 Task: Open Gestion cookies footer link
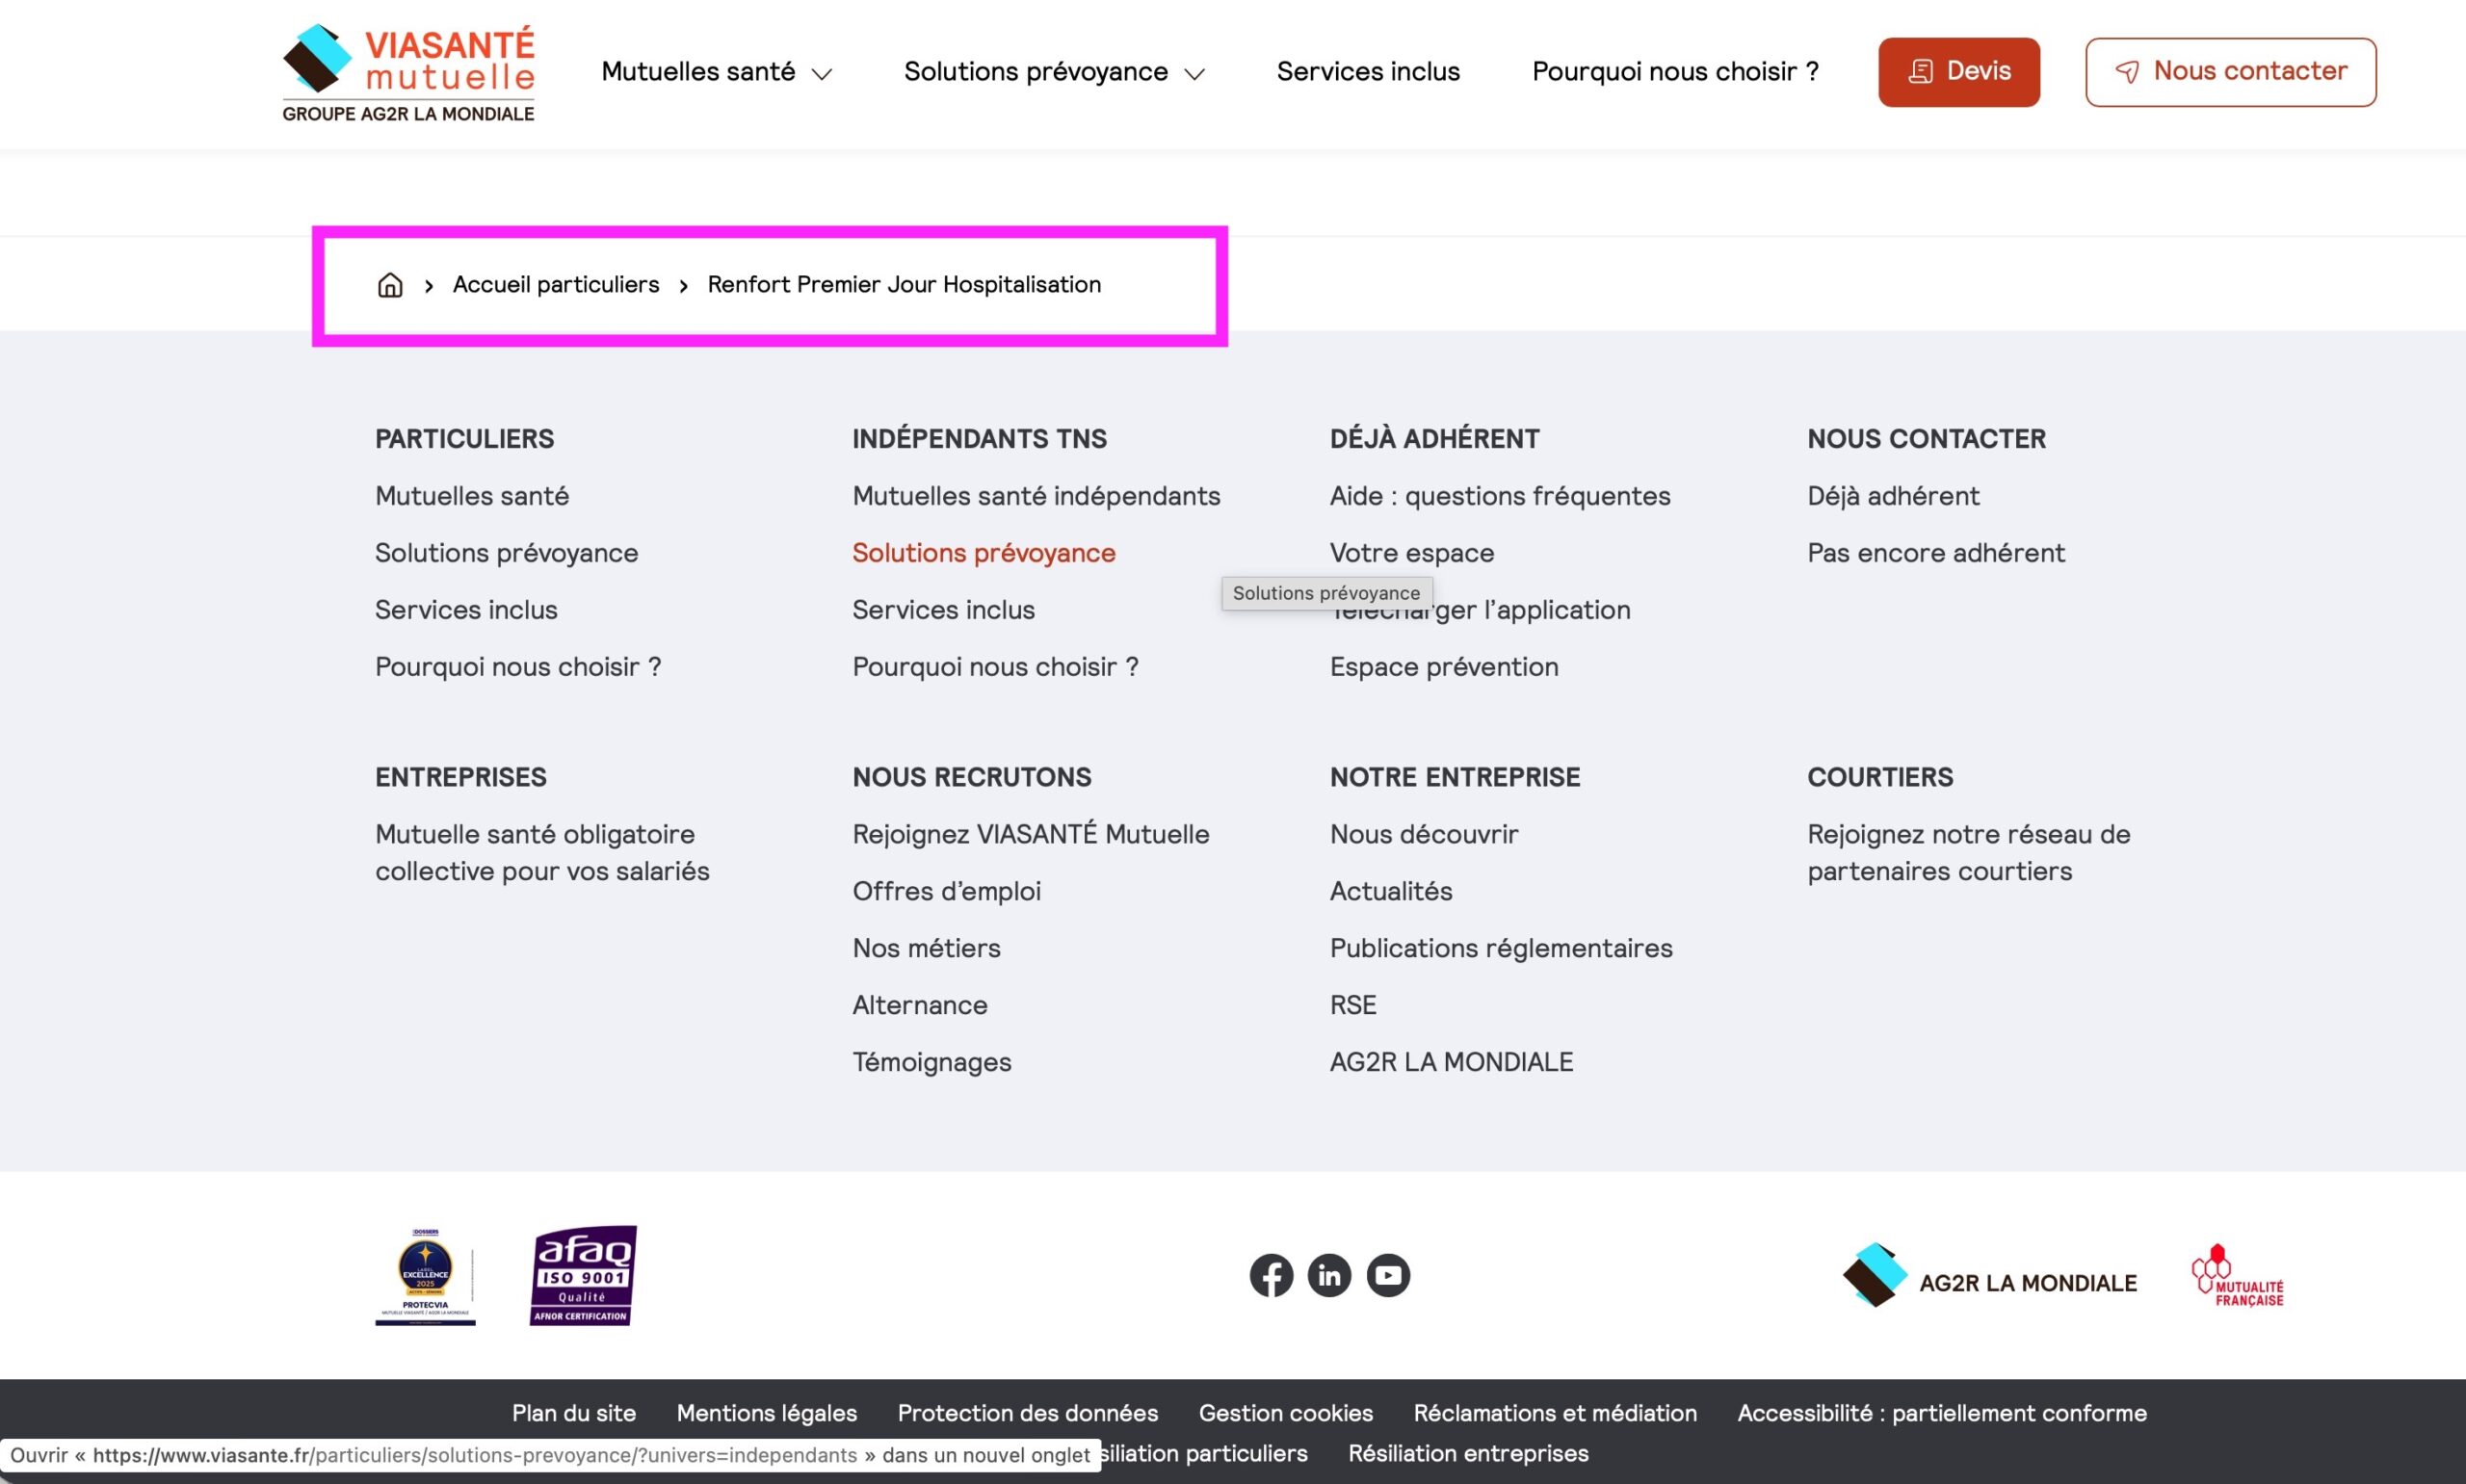click(1286, 1413)
